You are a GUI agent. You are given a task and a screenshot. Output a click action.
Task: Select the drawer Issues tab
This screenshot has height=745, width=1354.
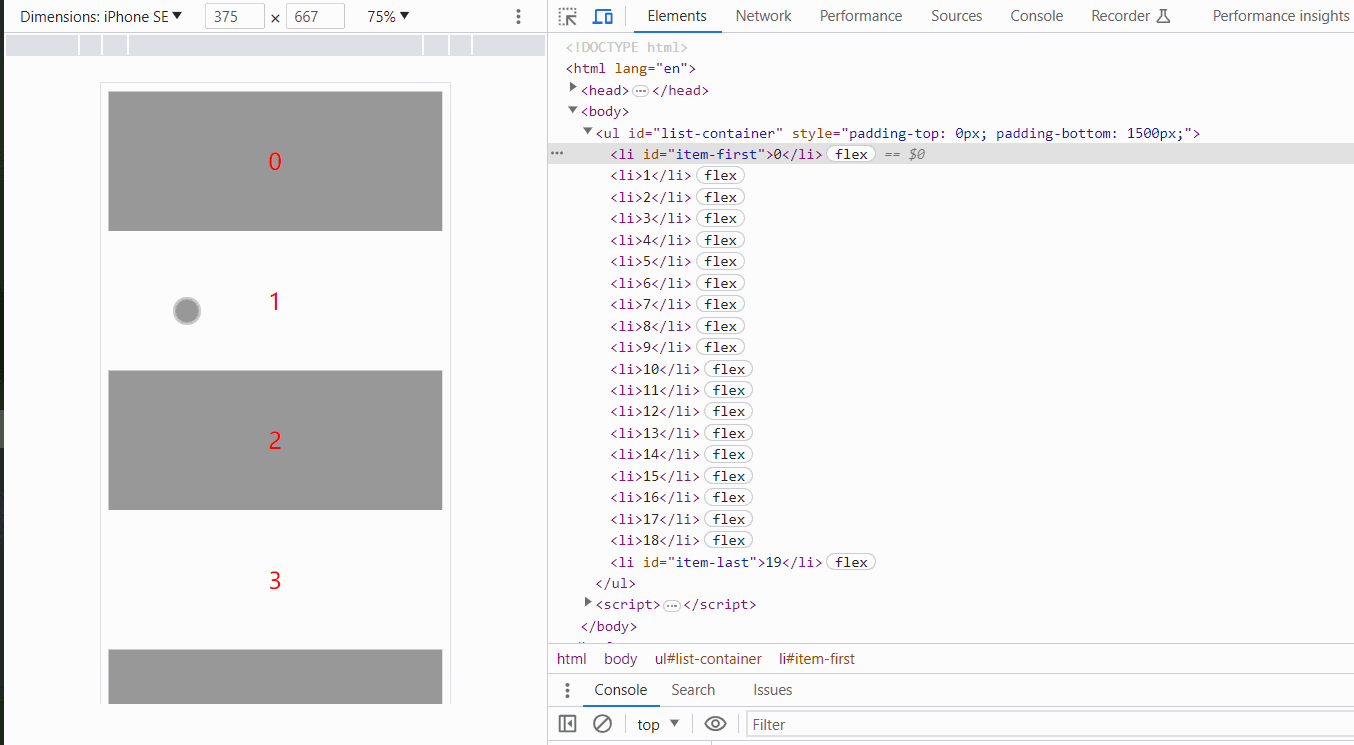click(773, 690)
